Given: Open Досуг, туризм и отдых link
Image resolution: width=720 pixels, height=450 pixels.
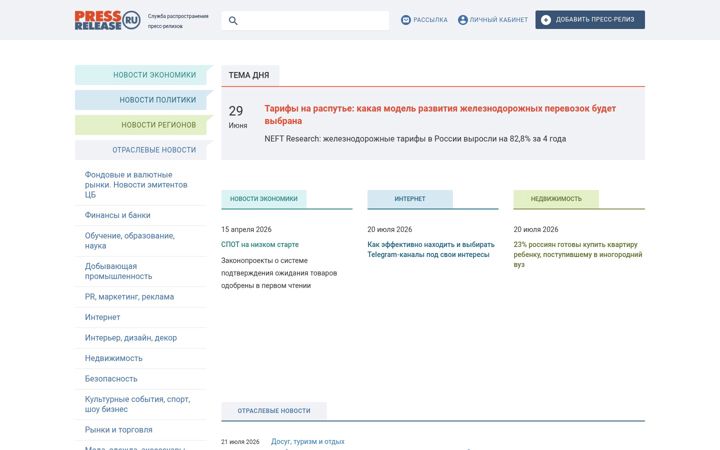Looking at the screenshot, I should pos(308,441).
